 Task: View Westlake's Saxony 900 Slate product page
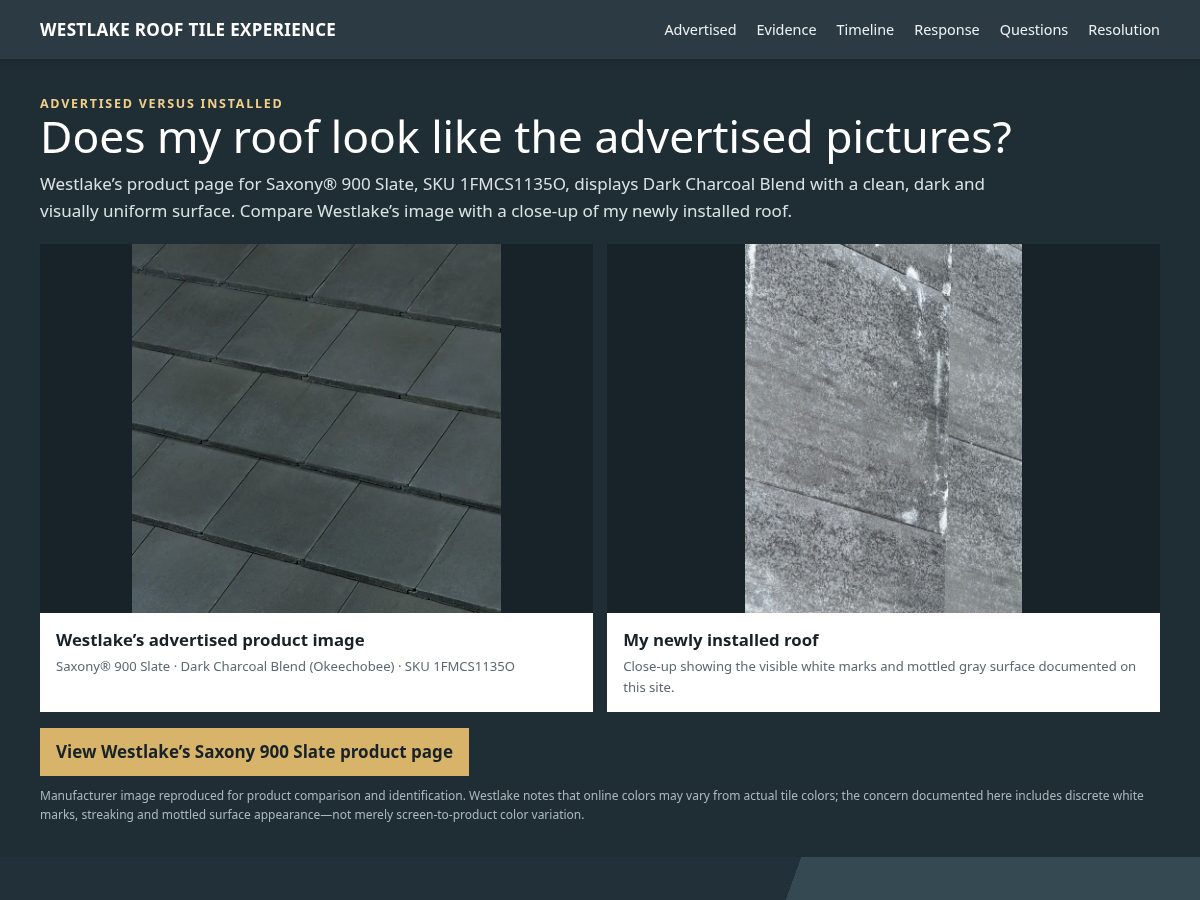coord(254,752)
